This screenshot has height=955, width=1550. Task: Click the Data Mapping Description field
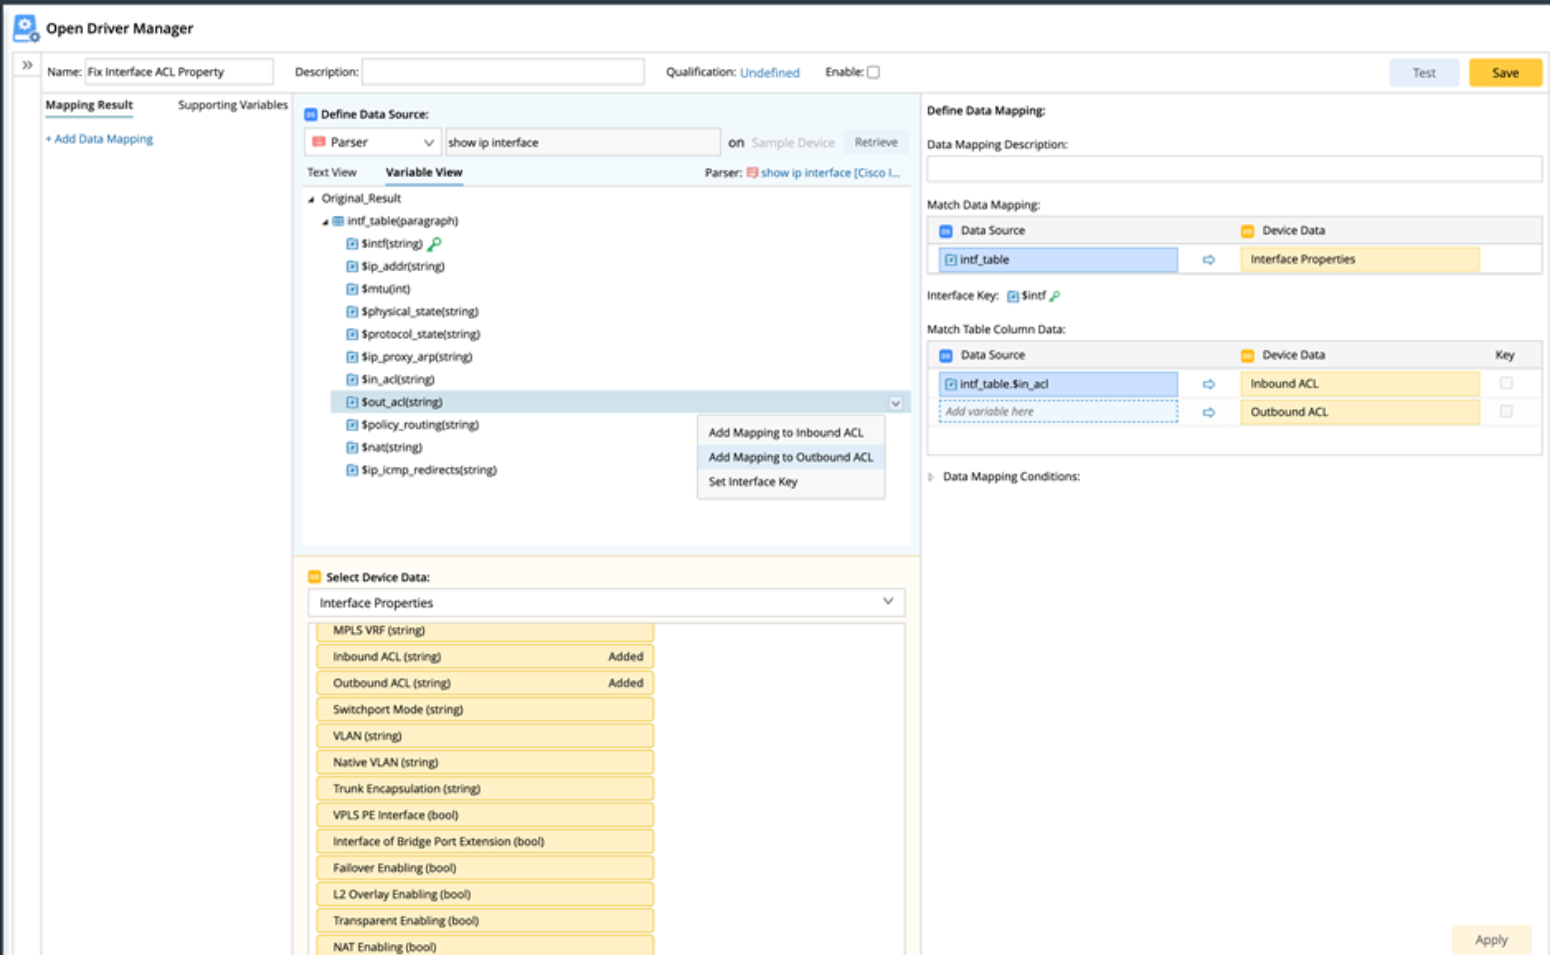(1233, 169)
